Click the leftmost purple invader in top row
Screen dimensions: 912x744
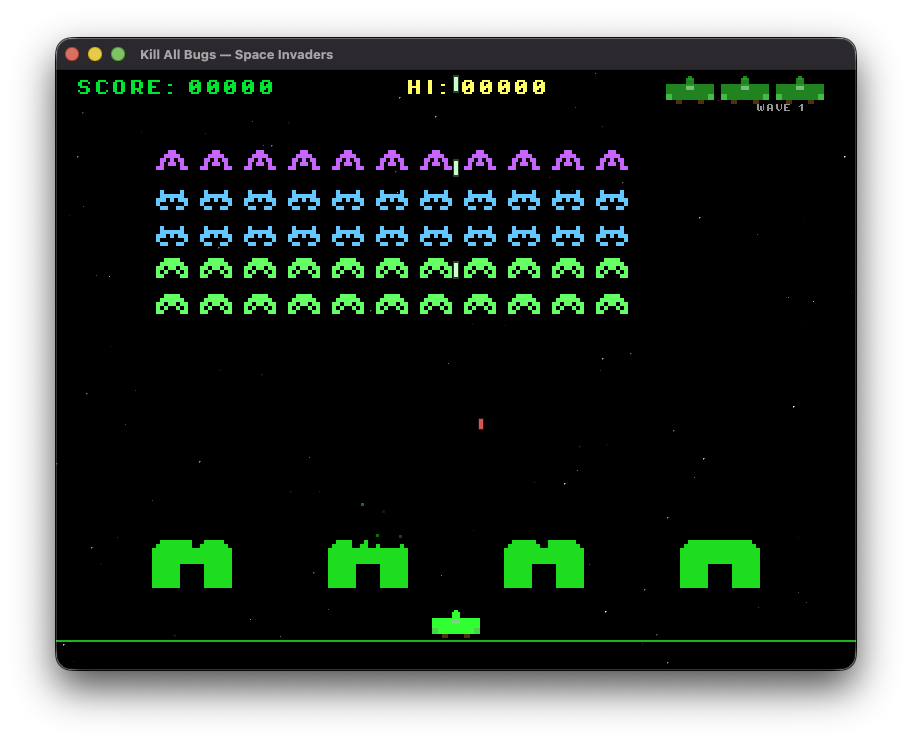pos(172,160)
